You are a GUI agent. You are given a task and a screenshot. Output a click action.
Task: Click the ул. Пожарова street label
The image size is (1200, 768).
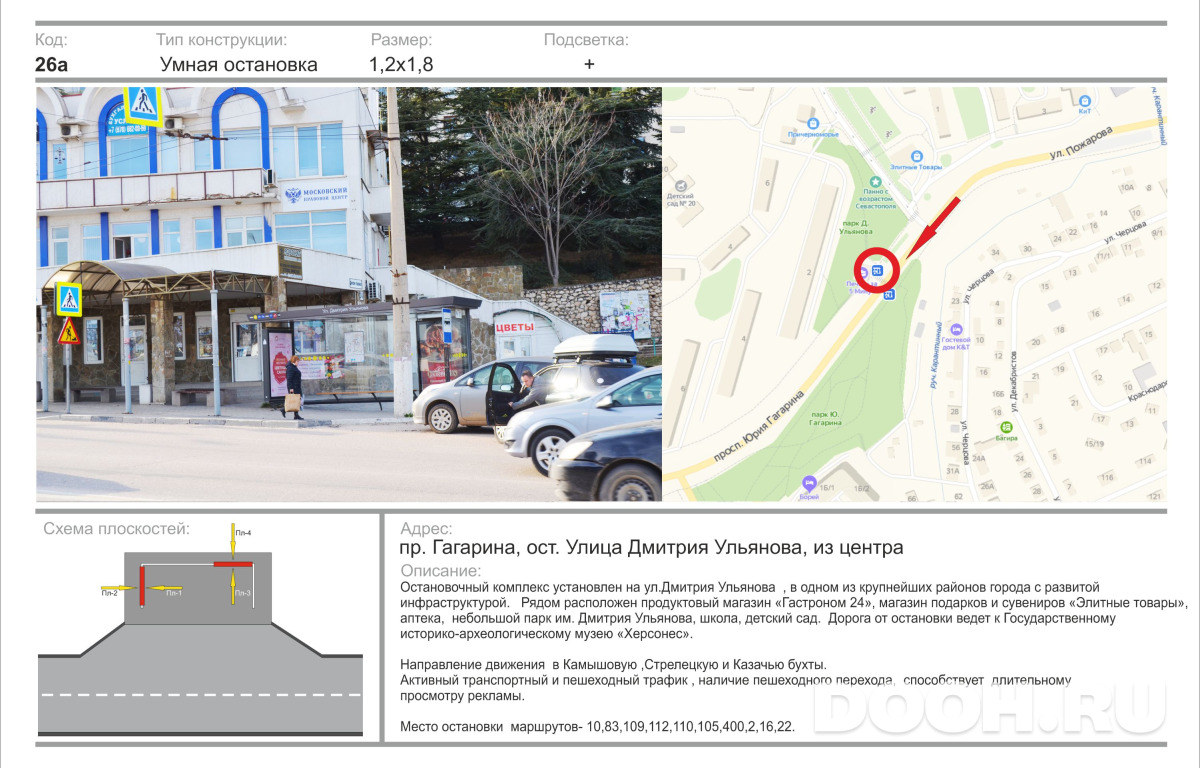pos(1080,143)
